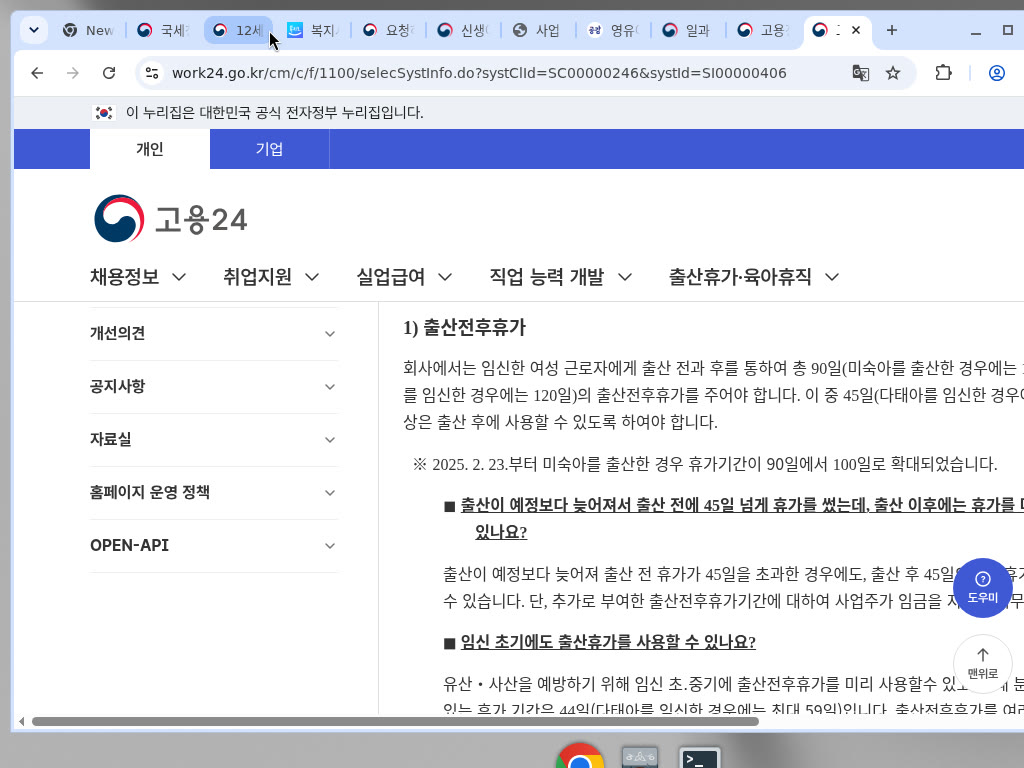Viewport: 1024px width, 768px height.
Task: Select the 기업 tab
Action: point(269,149)
